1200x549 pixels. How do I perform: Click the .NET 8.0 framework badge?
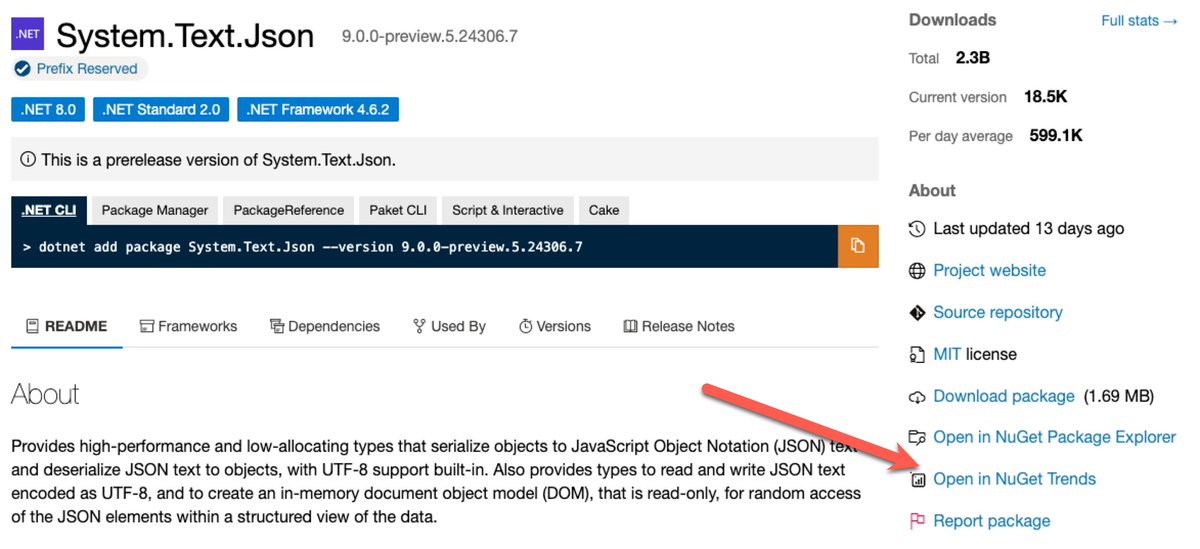click(x=48, y=109)
